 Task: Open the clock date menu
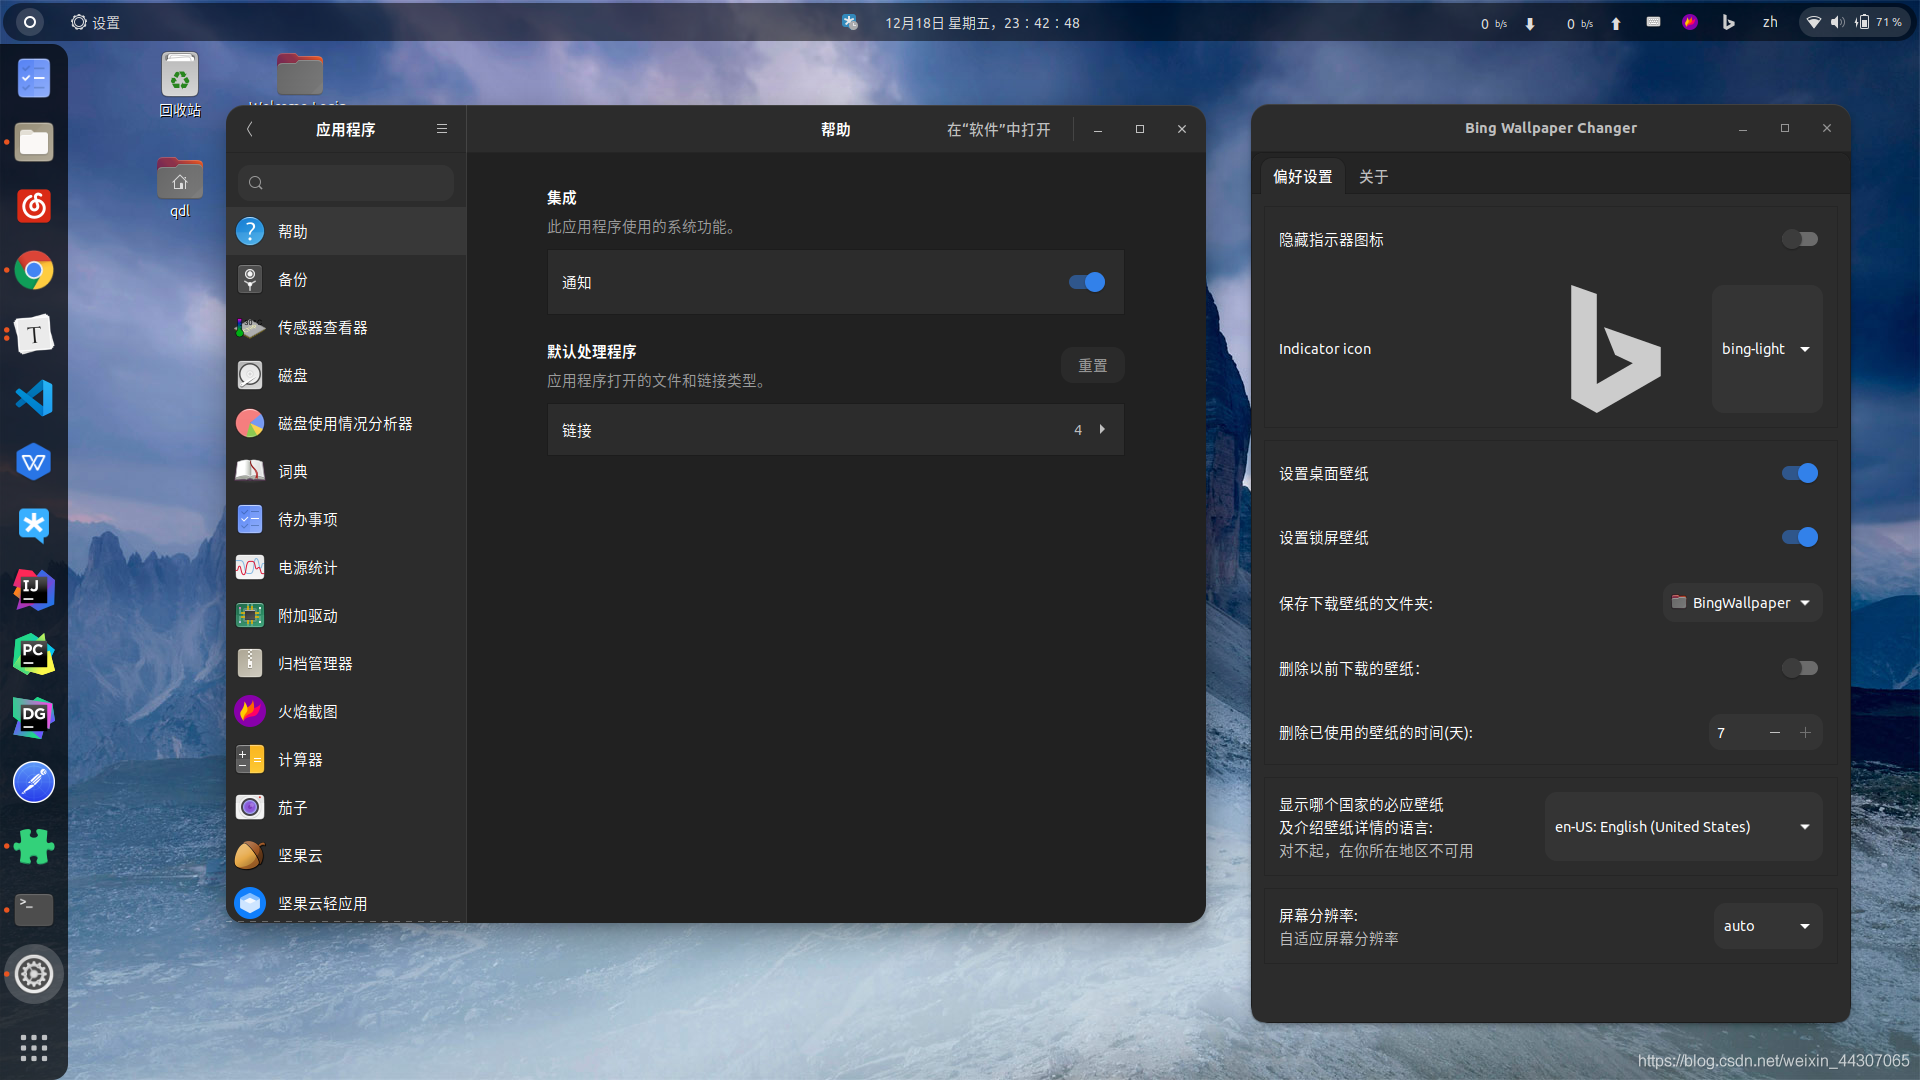(982, 22)
